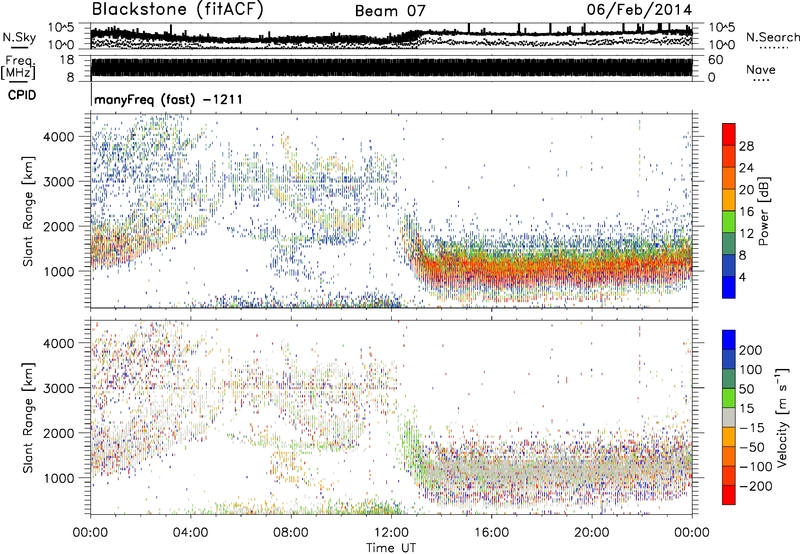
Task: Click the '3000' tick on the velocity panel
Action: tap(58, 388)
